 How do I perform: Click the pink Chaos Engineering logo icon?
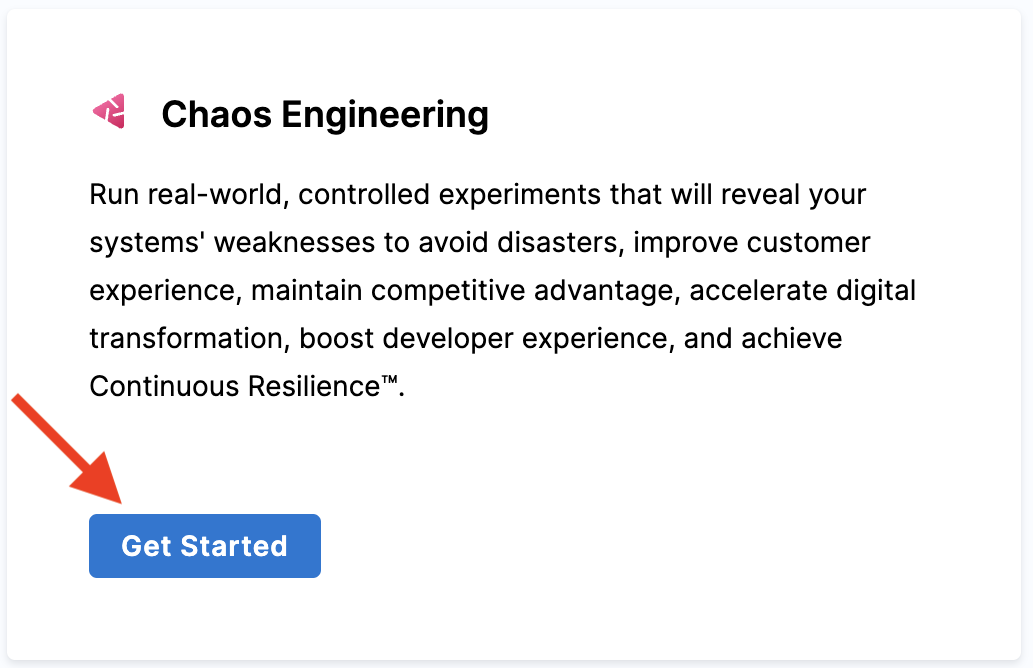coord(108,112)
